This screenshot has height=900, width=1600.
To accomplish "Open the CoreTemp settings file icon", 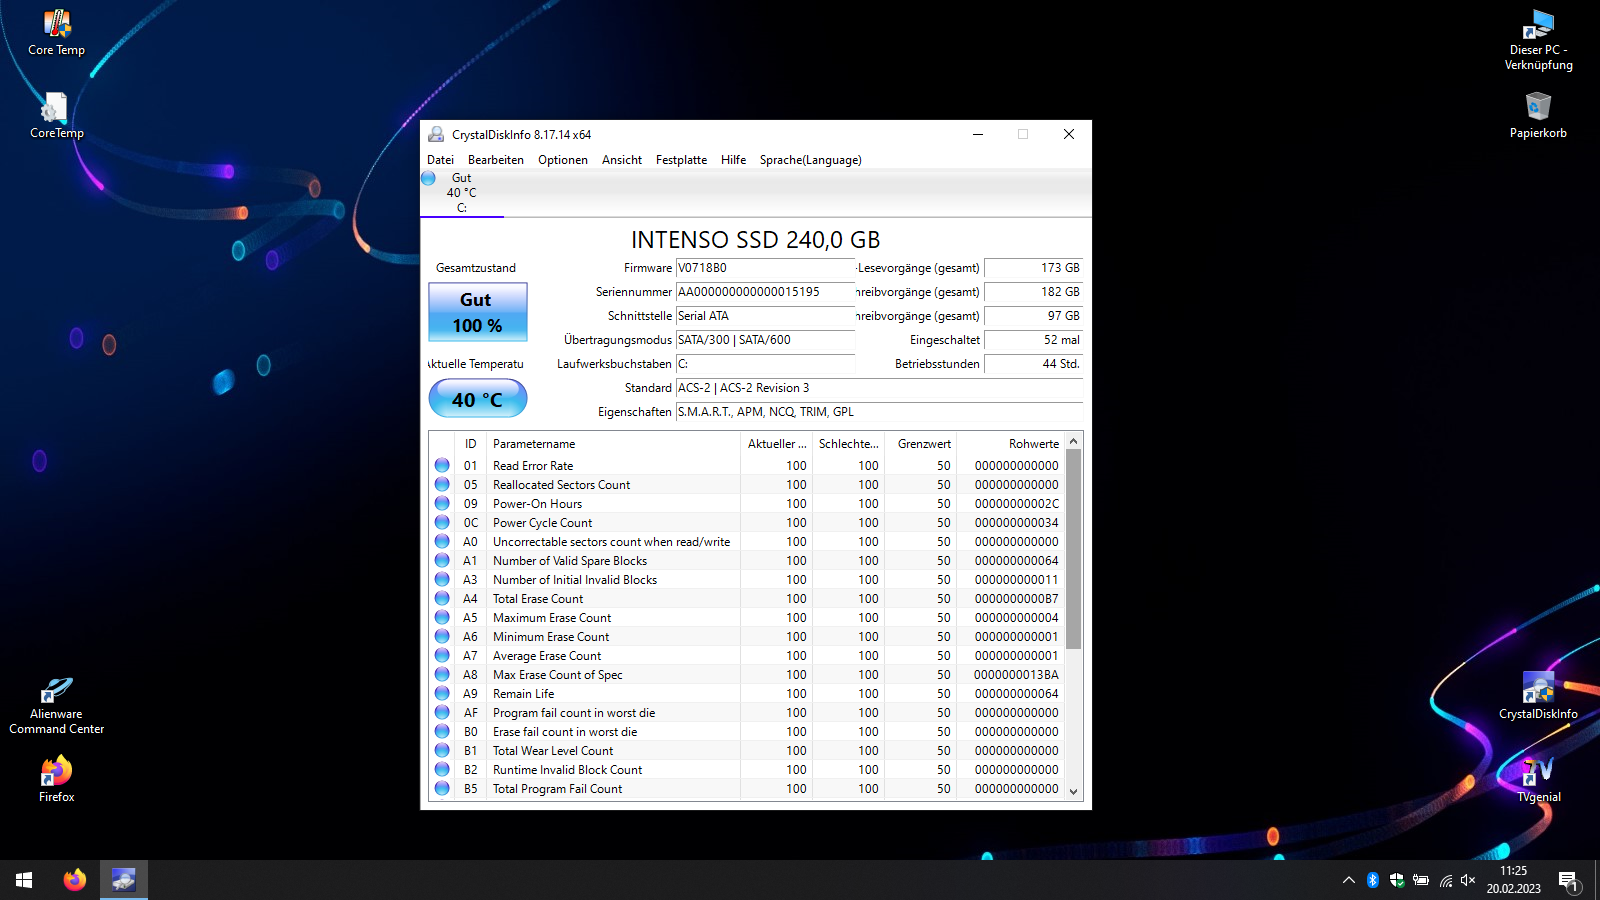I will pos(56,115).
